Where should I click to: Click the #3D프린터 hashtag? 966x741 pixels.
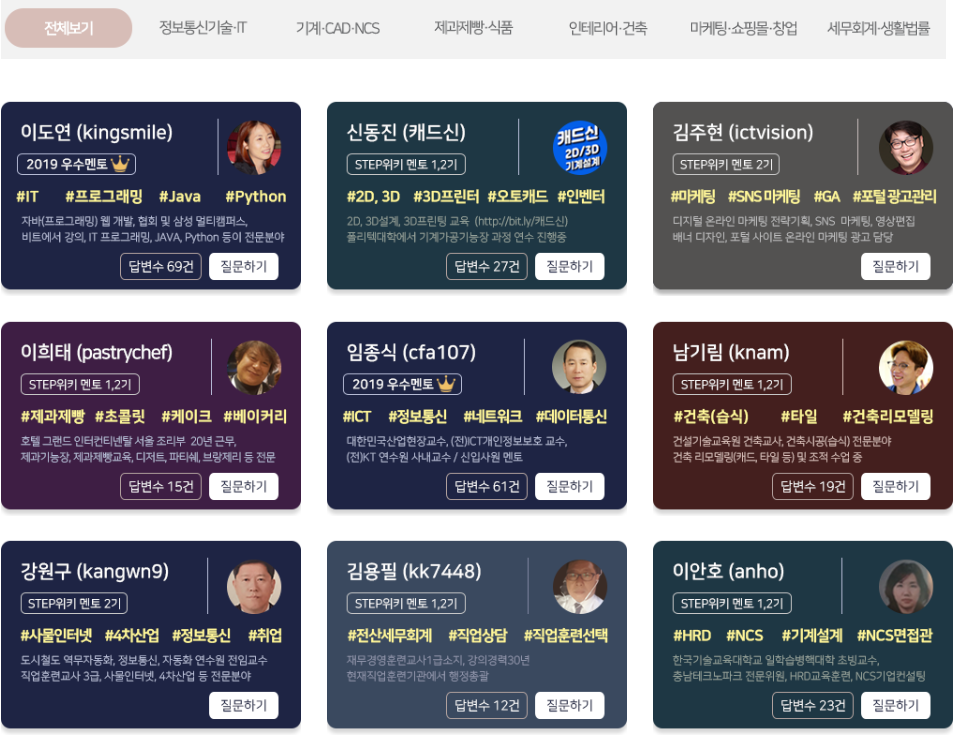(x=446, y=196)
